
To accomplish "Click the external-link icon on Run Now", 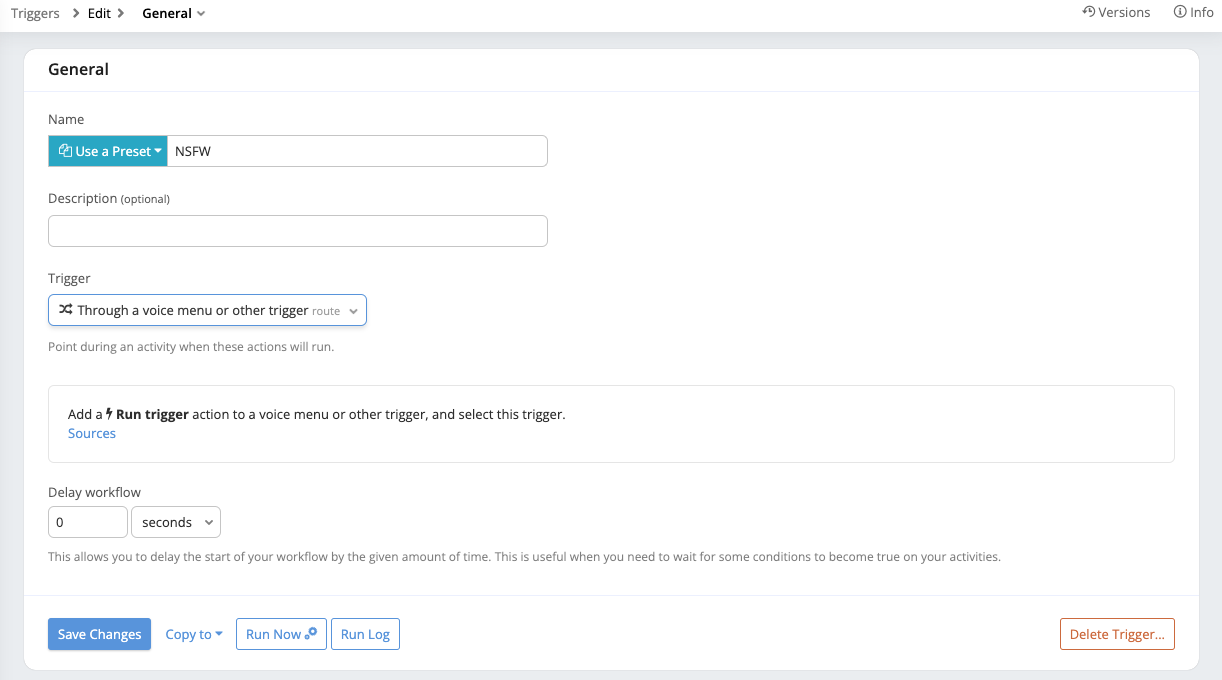I will [x=311, y=633].
